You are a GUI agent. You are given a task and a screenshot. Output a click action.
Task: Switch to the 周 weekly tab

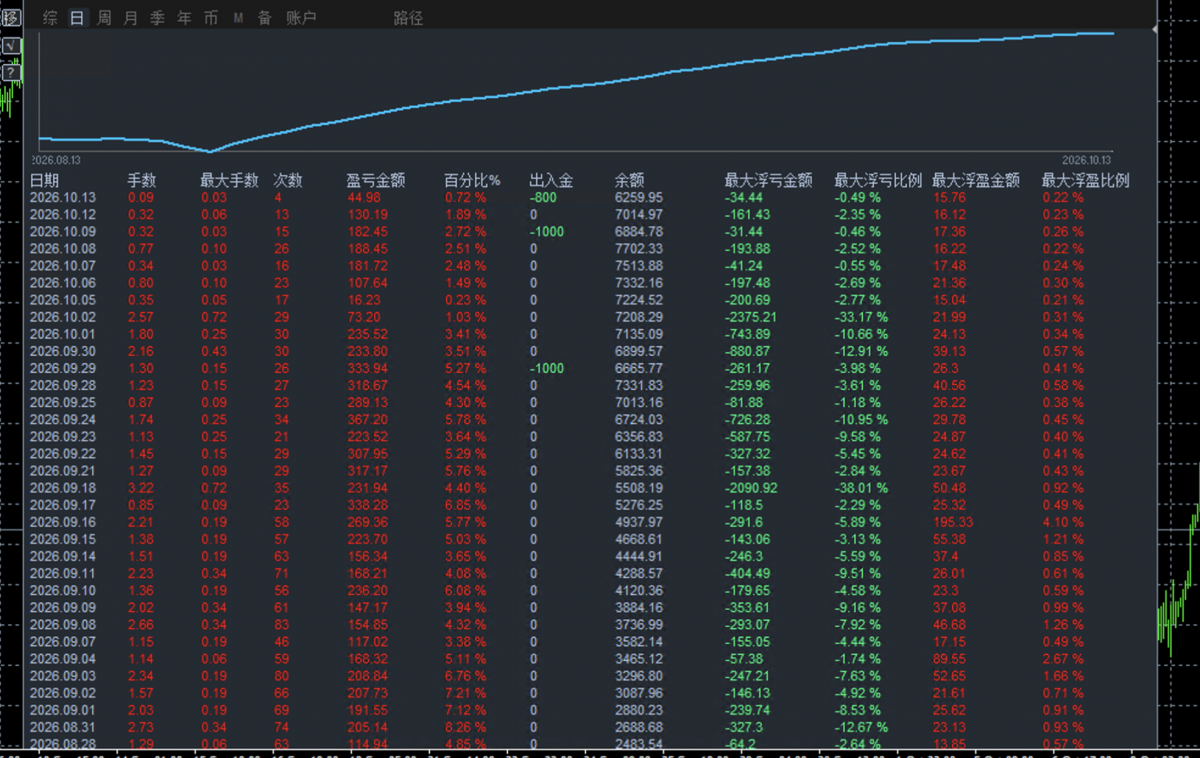(x=104, y=18)
